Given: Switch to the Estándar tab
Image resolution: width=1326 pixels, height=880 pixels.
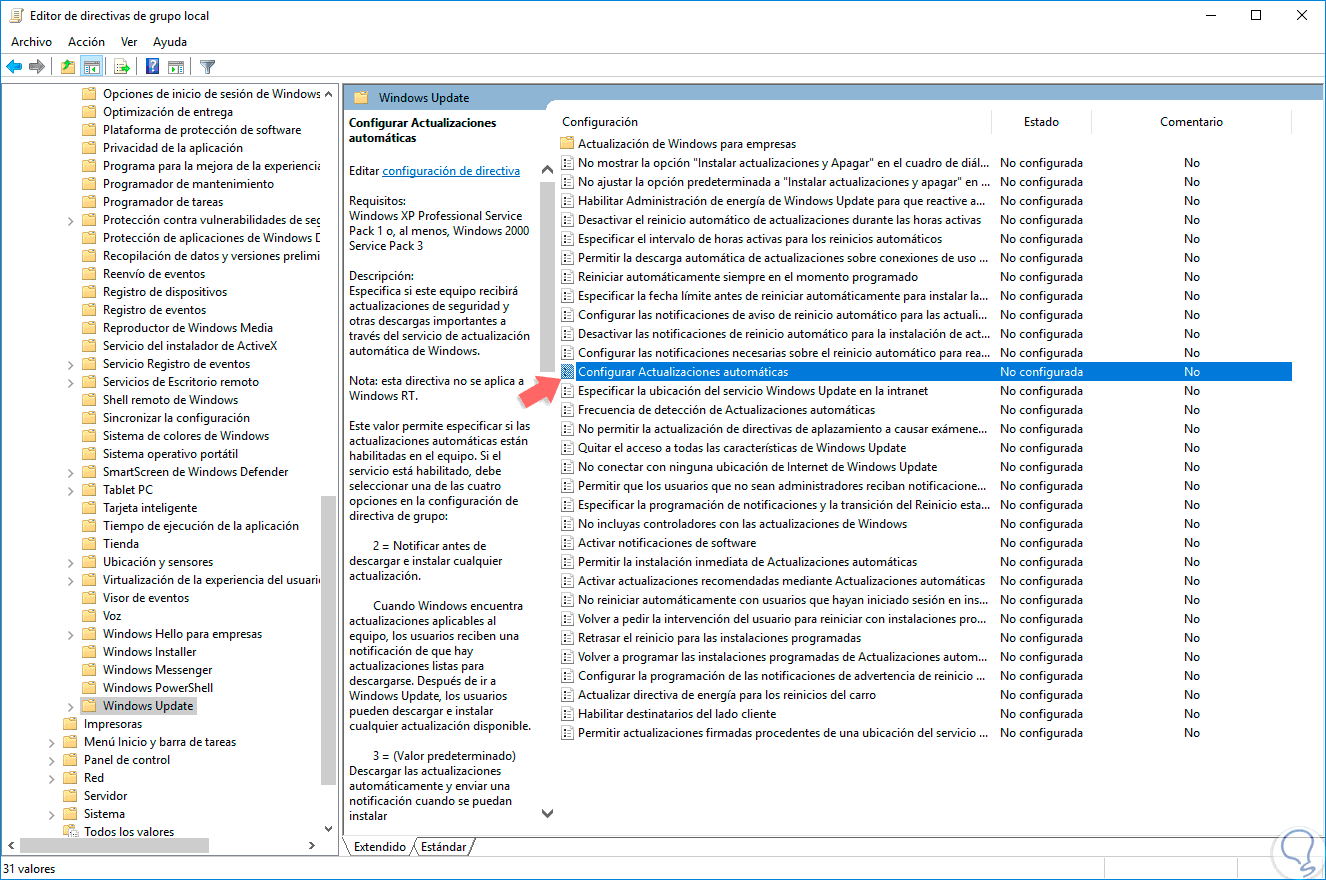Looking at the screenshot, I should click(x=443, y=847).
